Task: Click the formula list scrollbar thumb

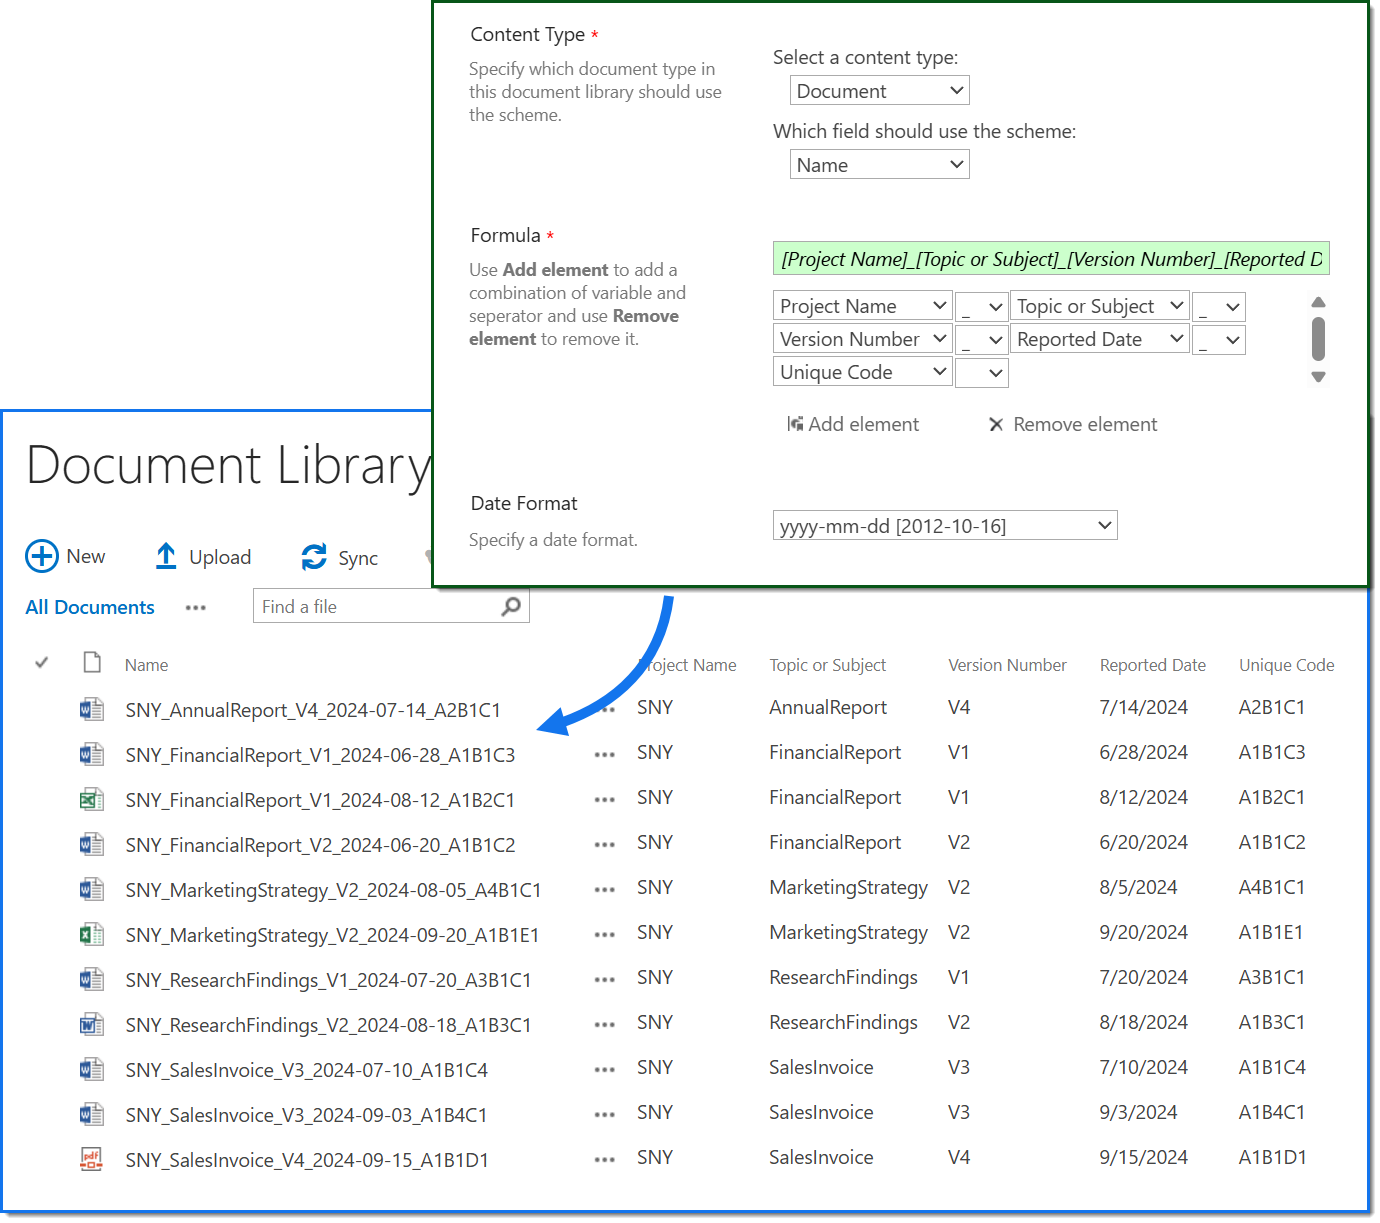Action: click(1318, 339)
